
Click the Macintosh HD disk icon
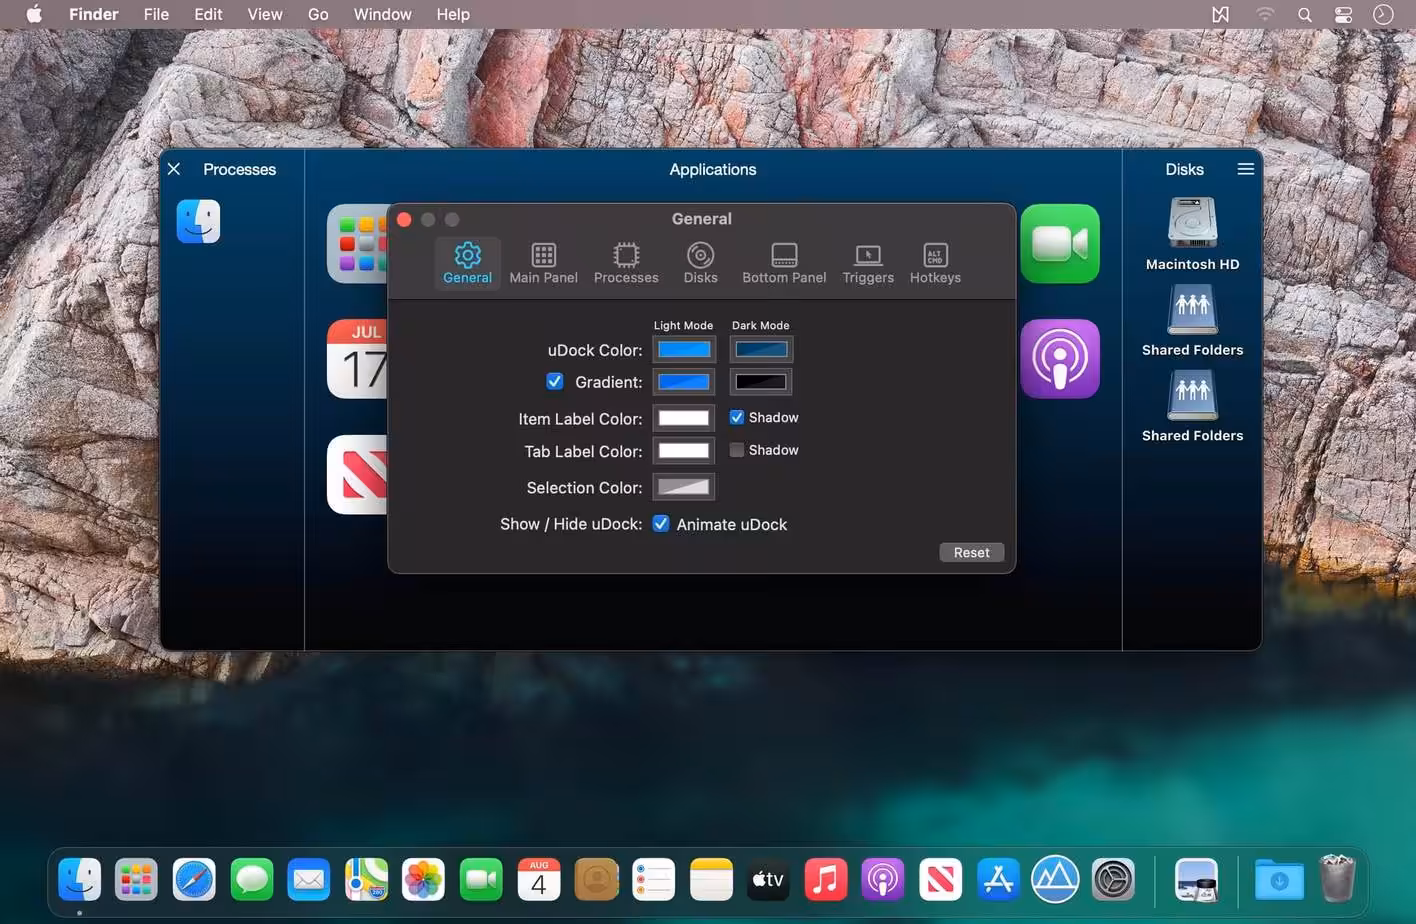click(1192, 223)
